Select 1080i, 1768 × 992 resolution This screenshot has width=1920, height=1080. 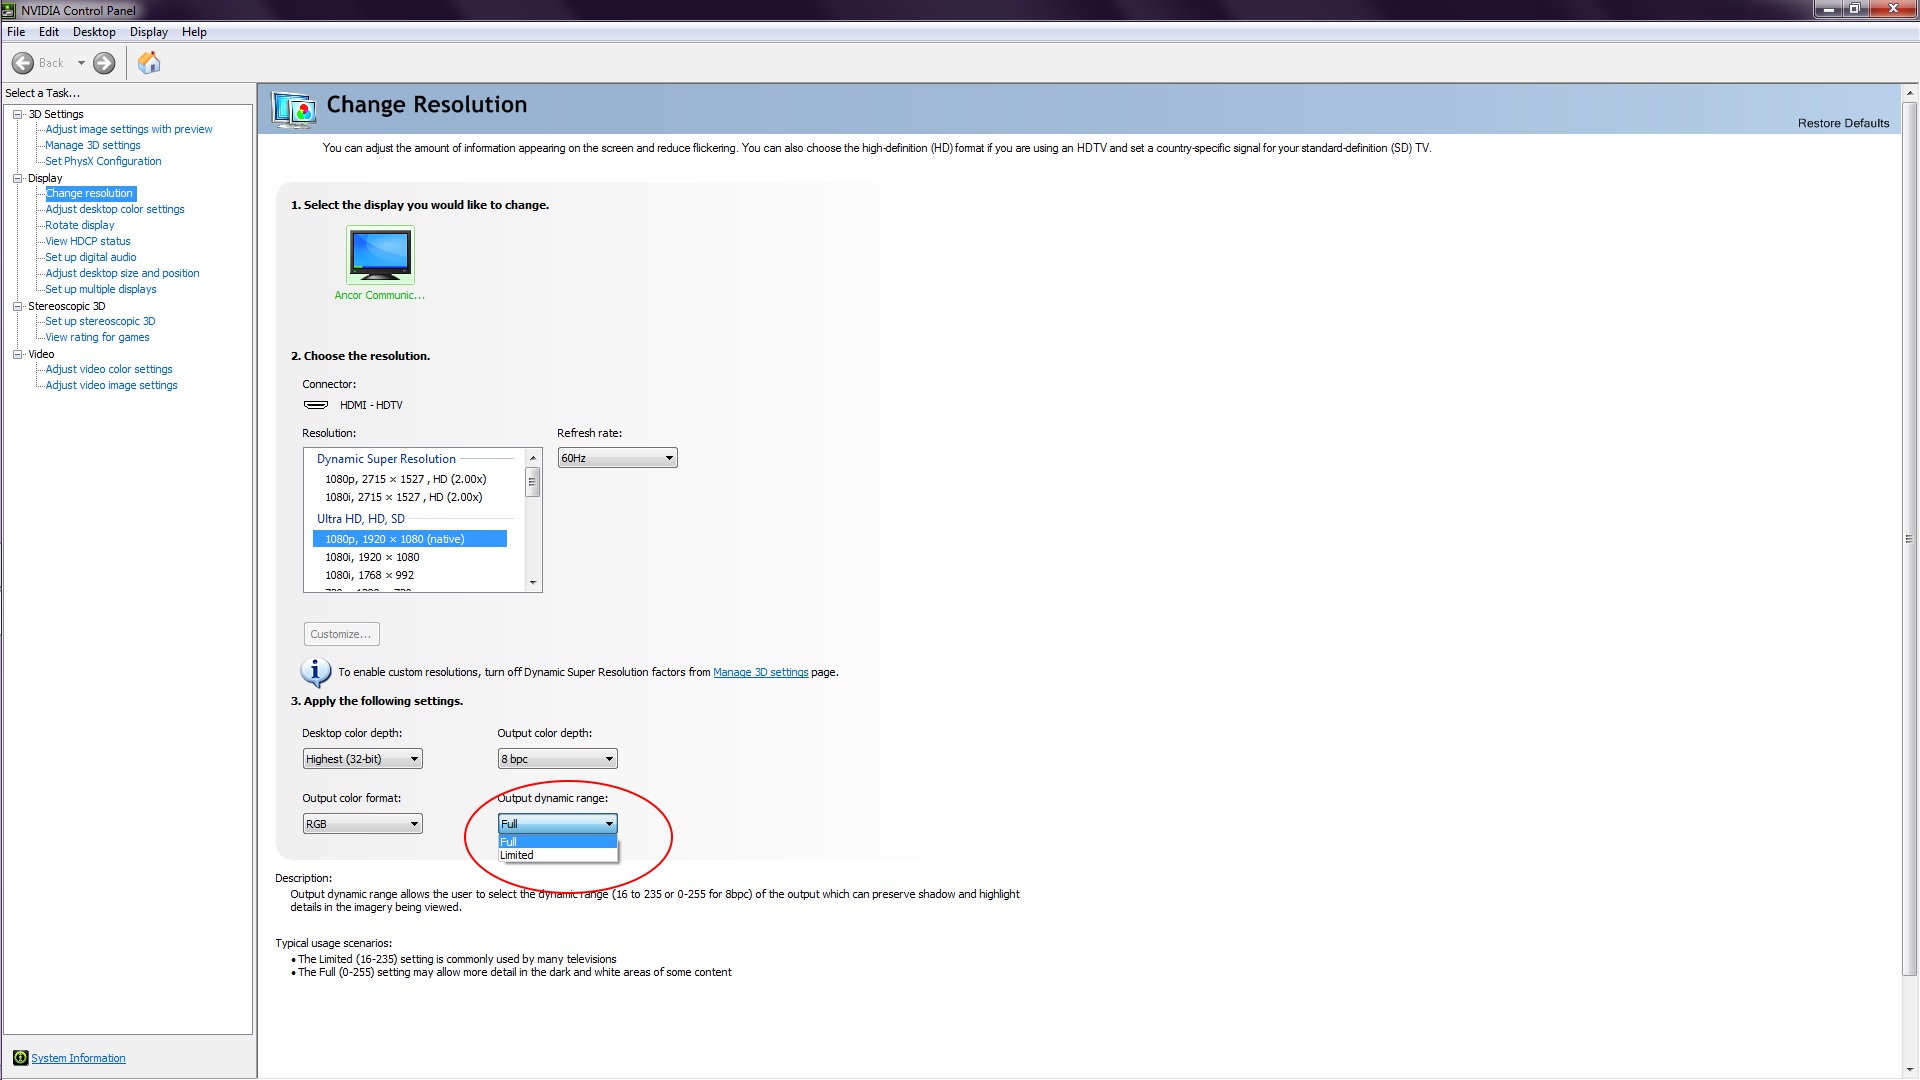(369, 575)
